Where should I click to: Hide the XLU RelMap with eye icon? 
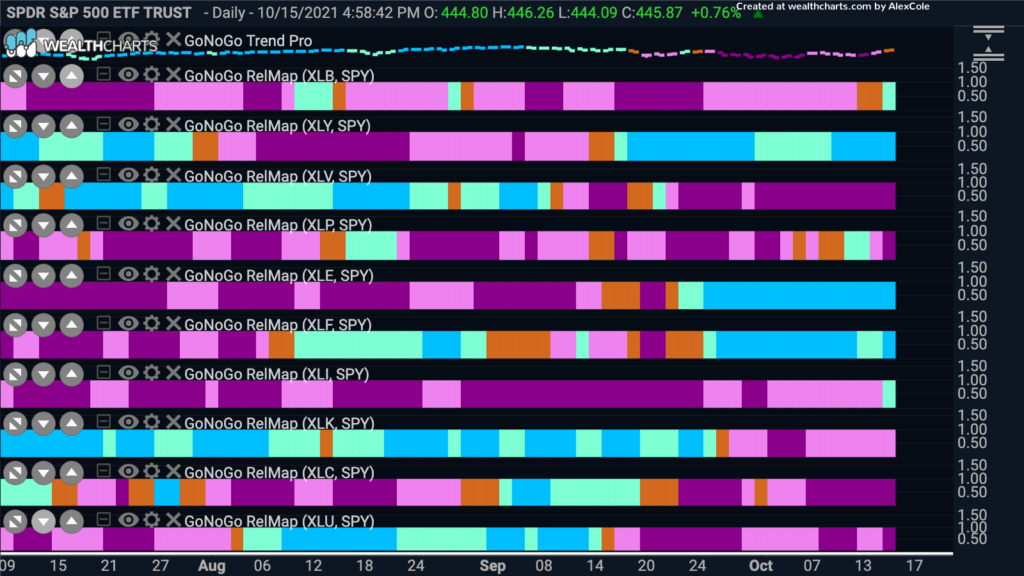point(128,520)
